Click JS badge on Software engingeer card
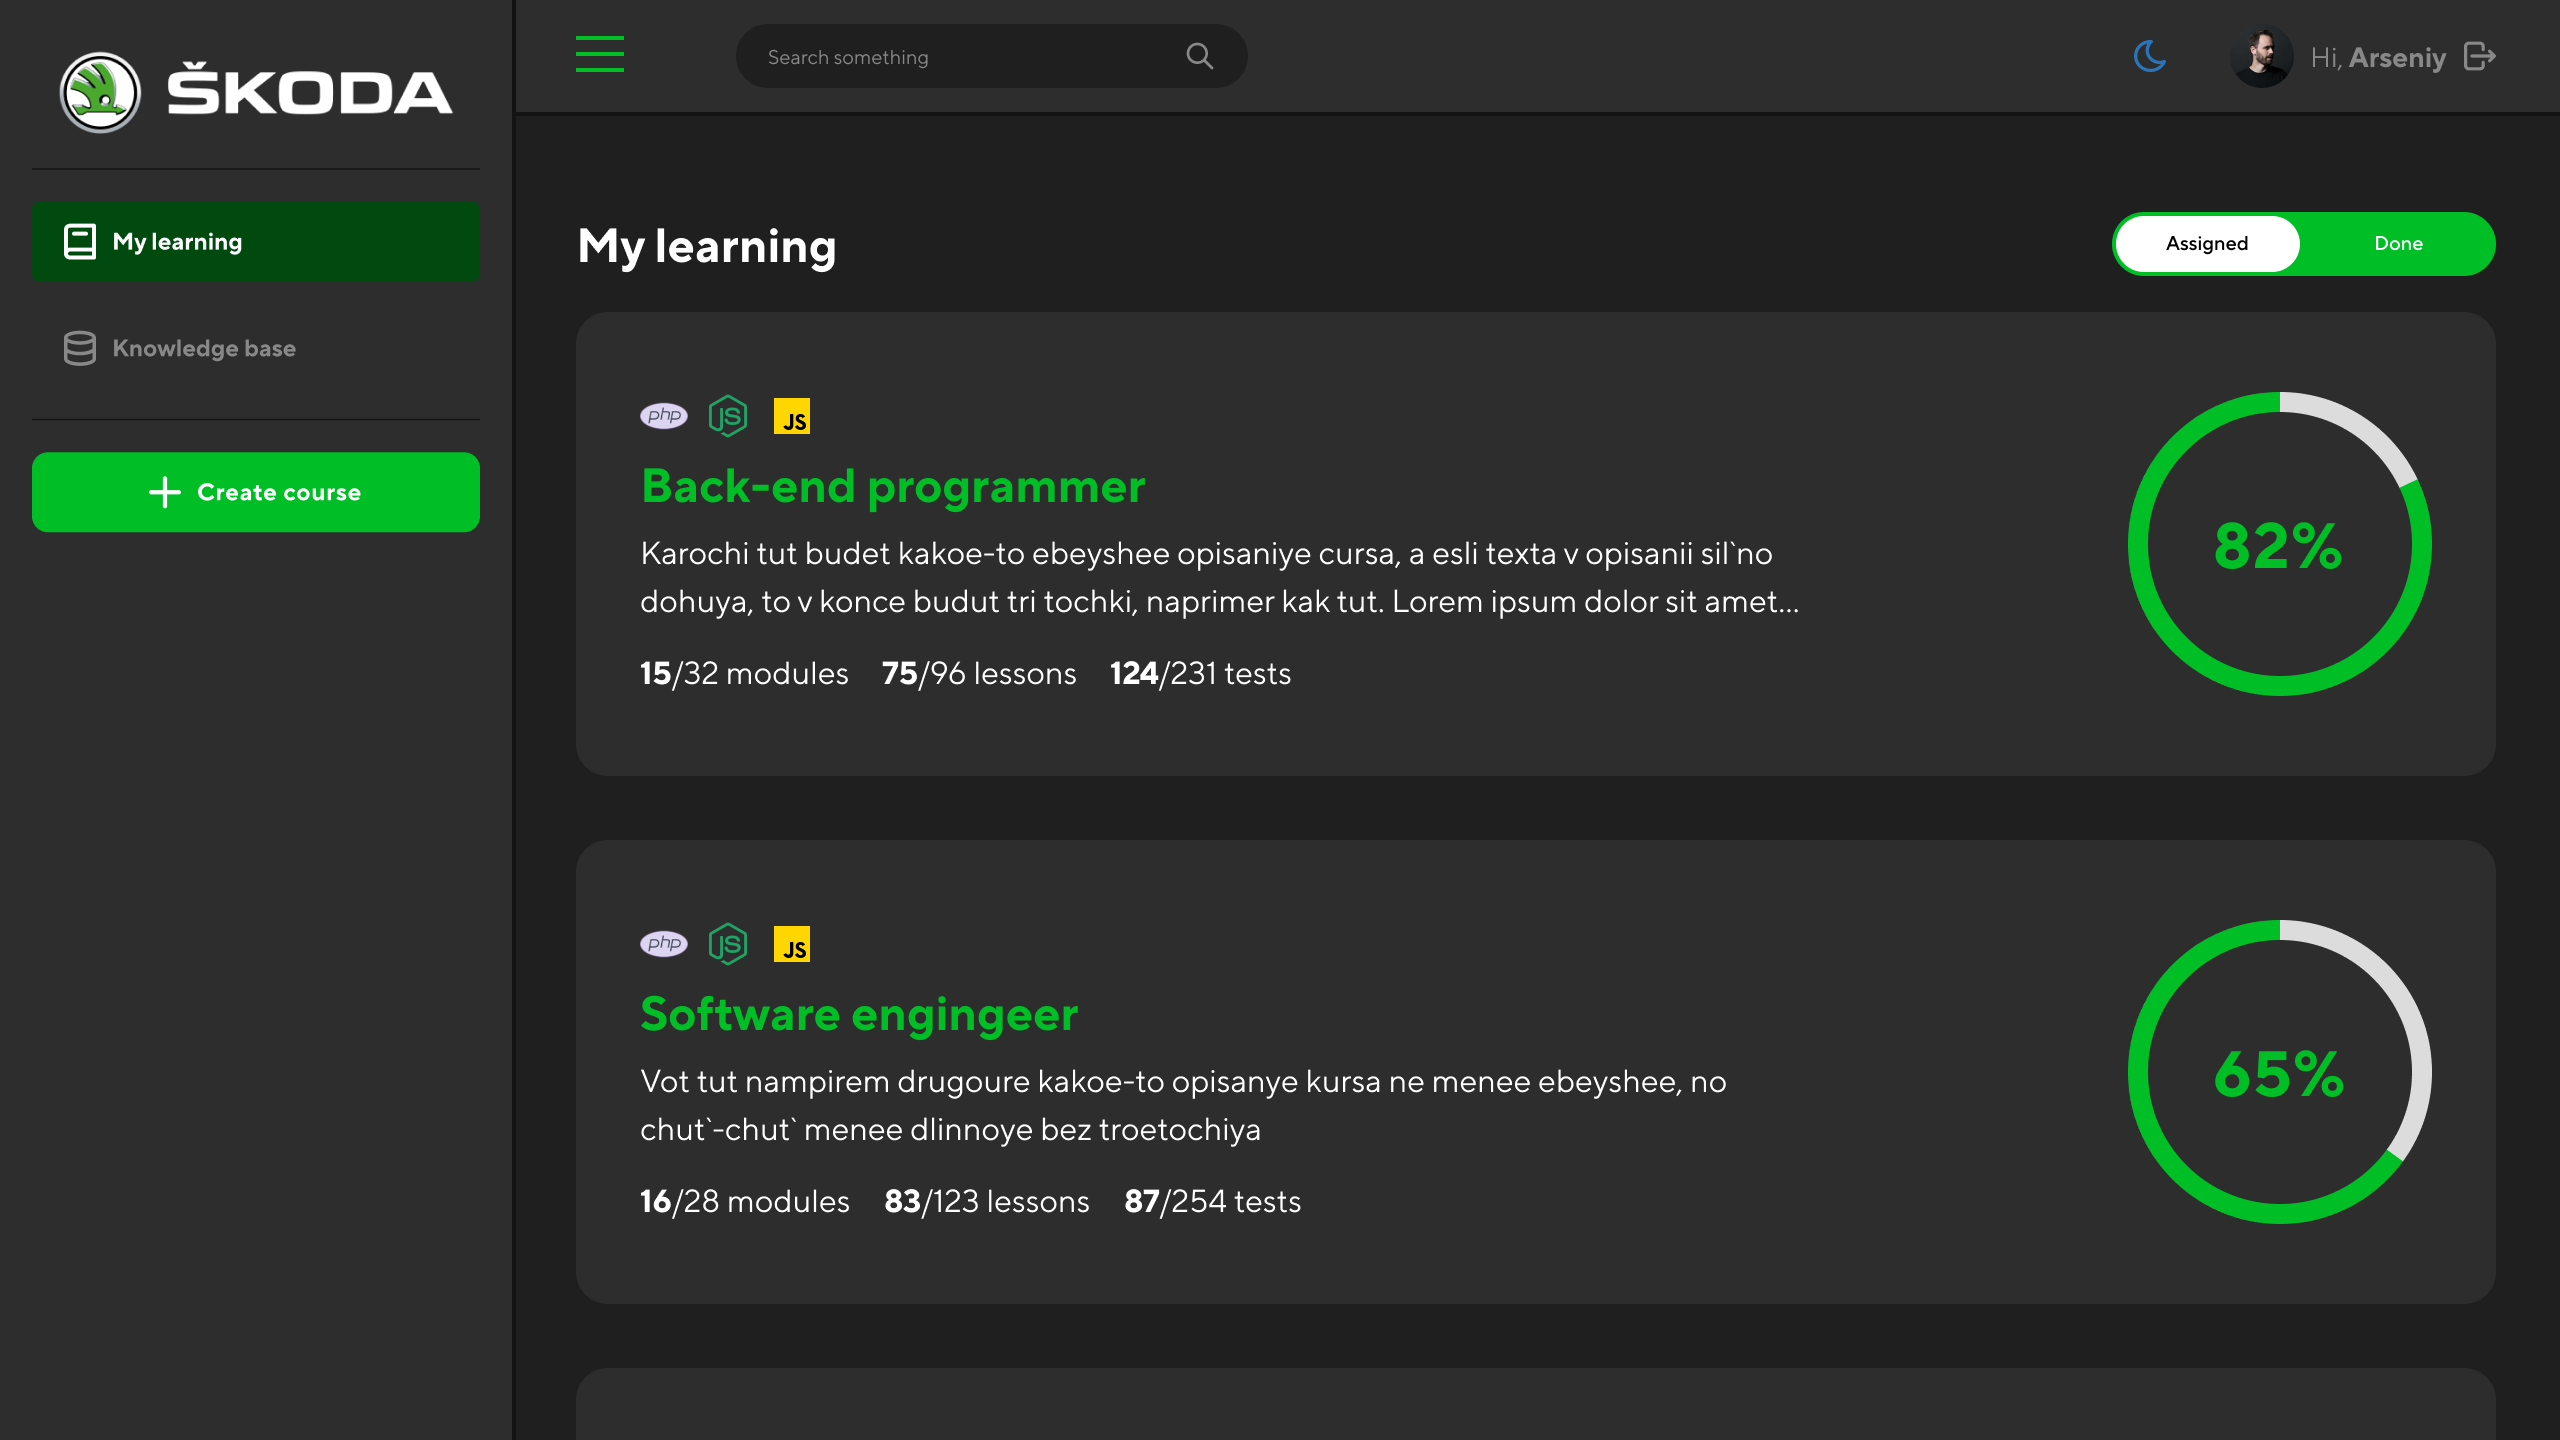The width and height of the screenshot is (2560, 1440). [792, 945]
